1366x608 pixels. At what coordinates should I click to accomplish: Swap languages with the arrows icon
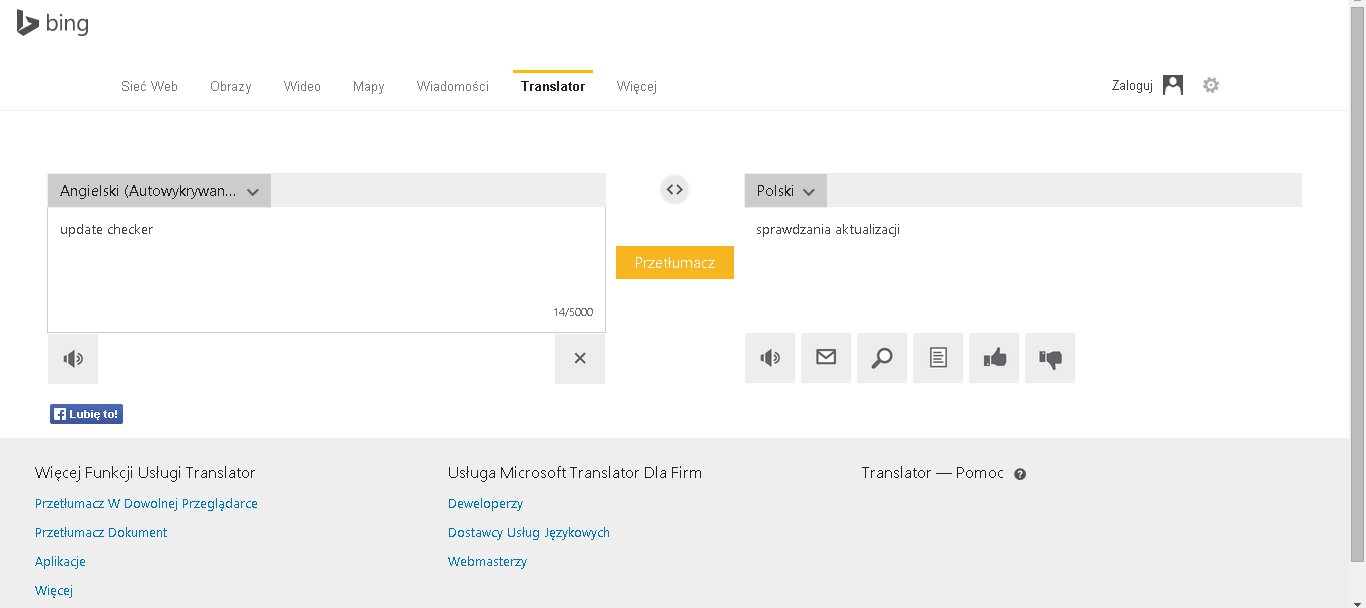tap(675, 189)
